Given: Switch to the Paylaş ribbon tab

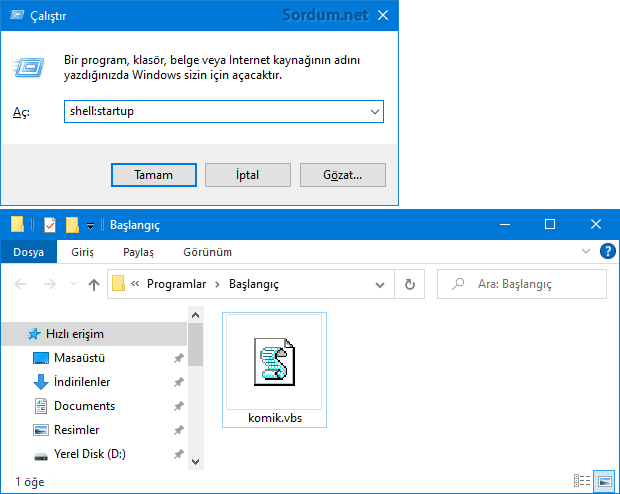Looking at the screenshot, I should pos(138,252).
